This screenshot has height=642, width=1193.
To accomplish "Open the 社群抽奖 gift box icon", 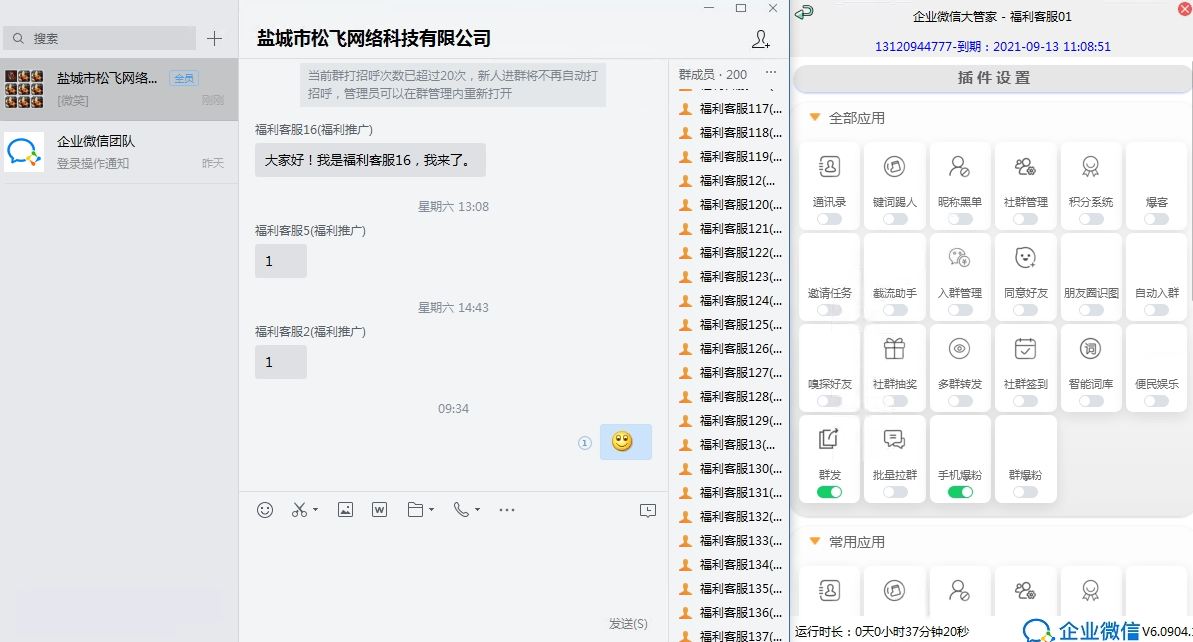I will 895,348.
